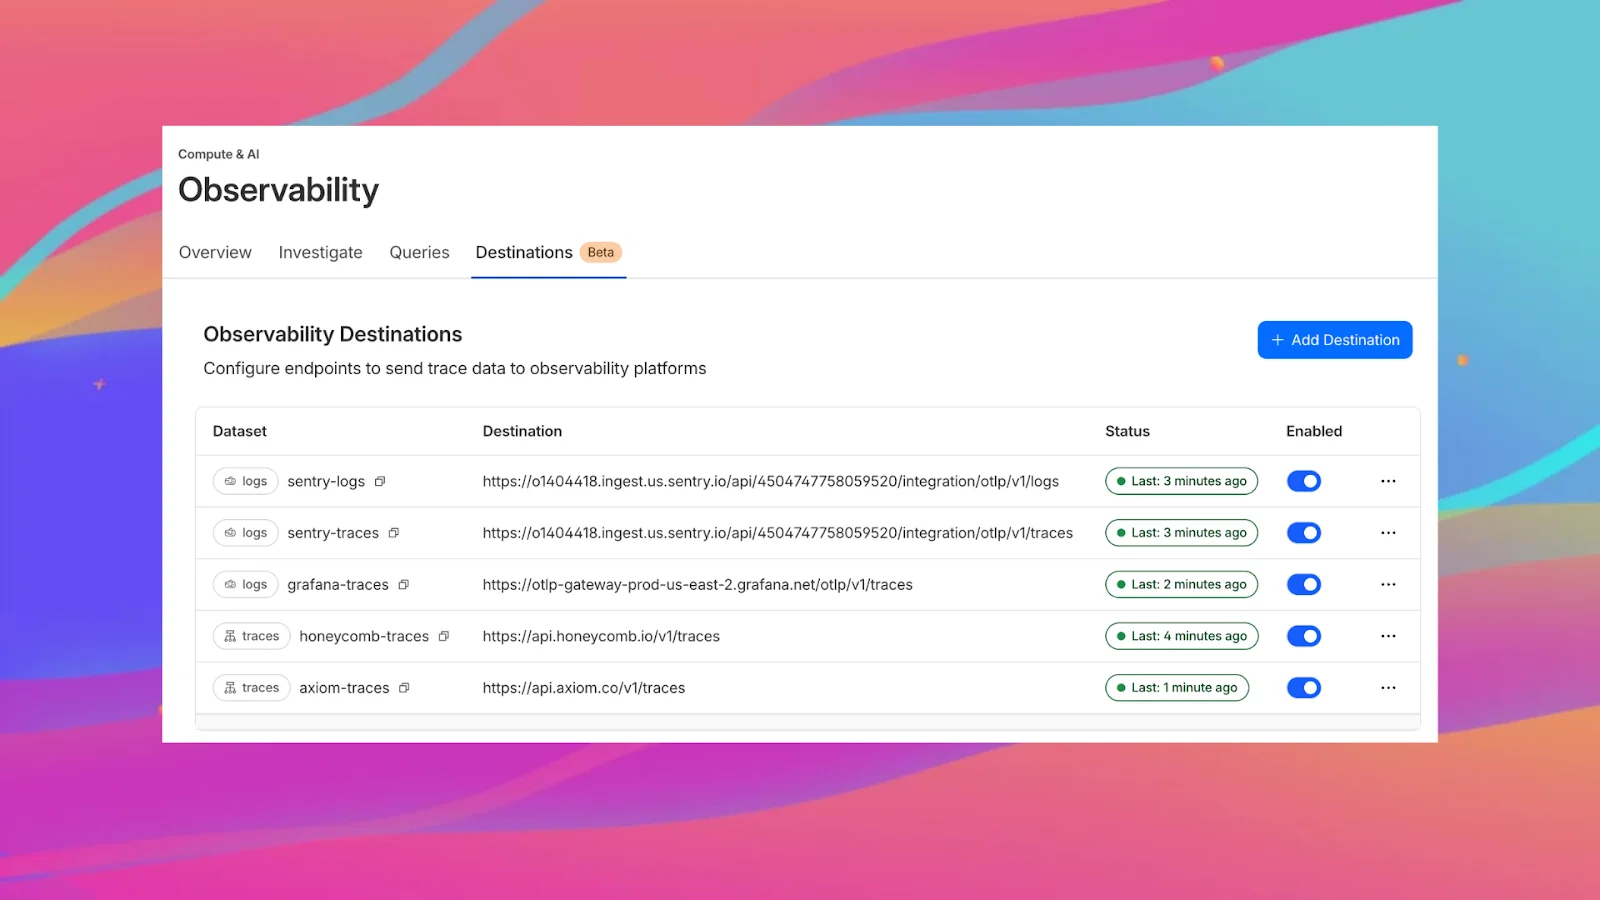The image size is (1600, 900).
Task: Open the three-dot menu for honeycomb-traces
Action: click(x=1388, y=636)
